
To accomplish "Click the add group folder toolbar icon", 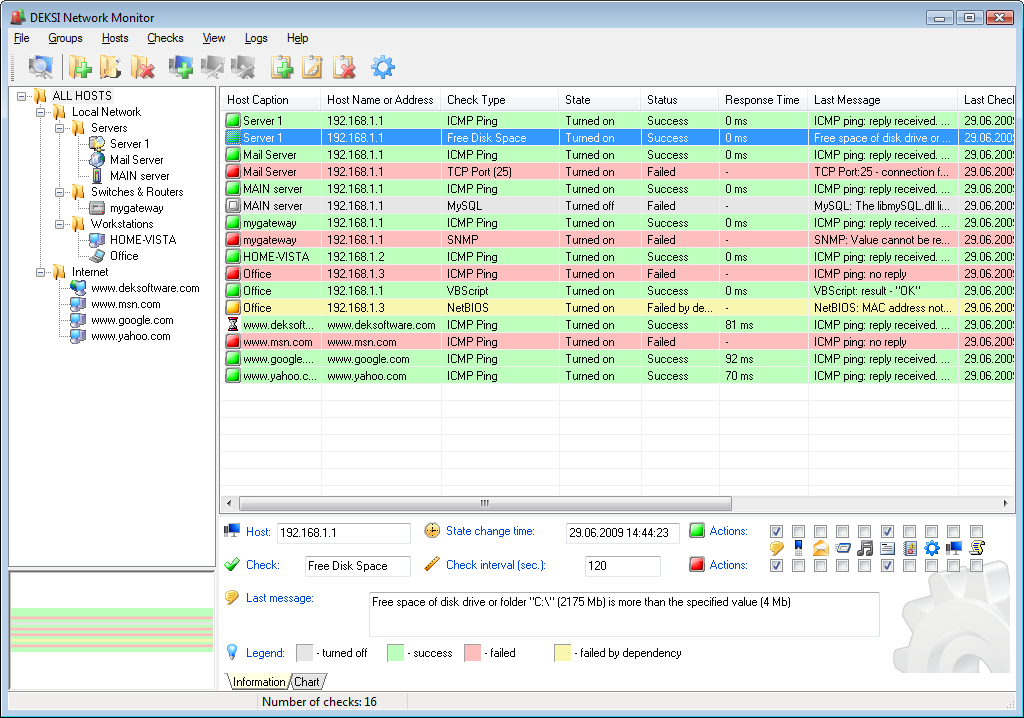I will [80, 67].
